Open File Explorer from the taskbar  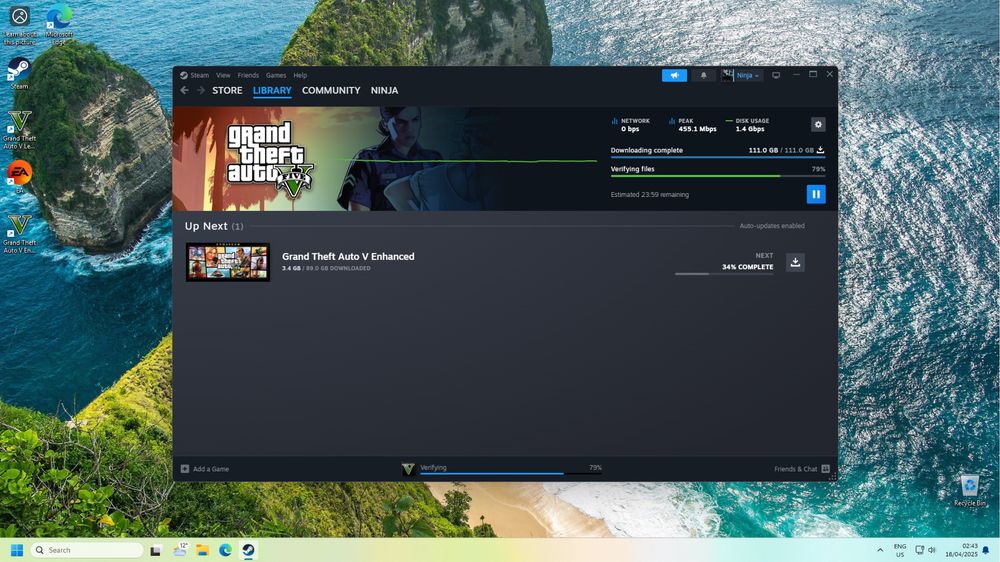(x=202, y=550)
